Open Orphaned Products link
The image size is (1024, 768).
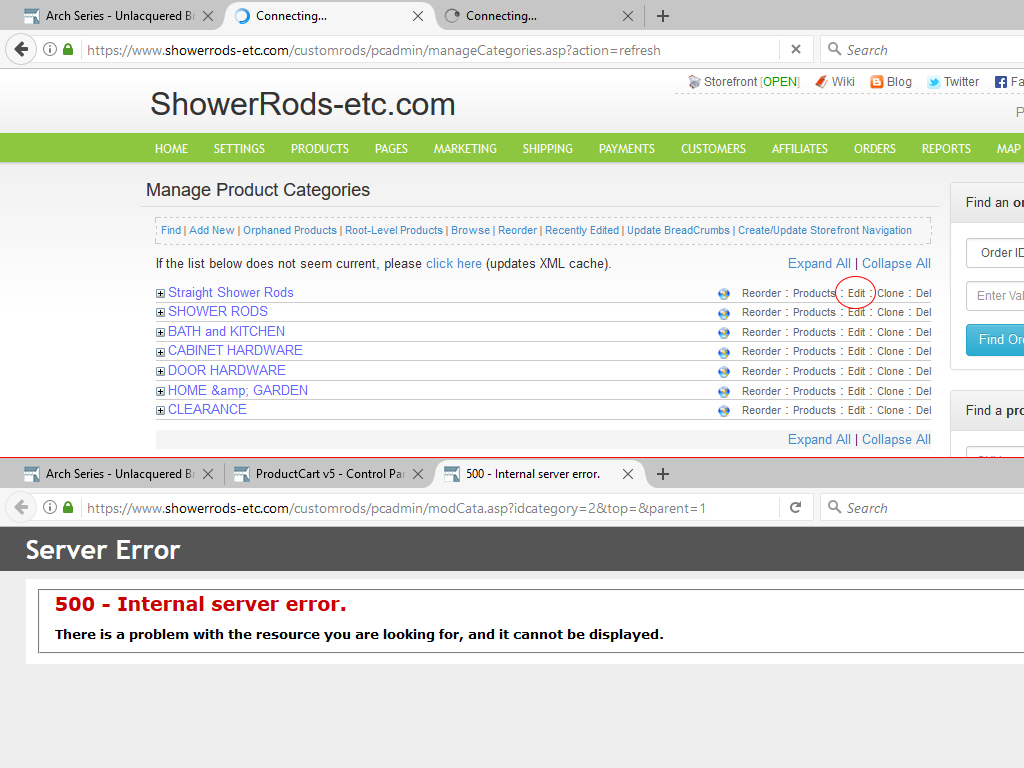click(x=290, y=230)
